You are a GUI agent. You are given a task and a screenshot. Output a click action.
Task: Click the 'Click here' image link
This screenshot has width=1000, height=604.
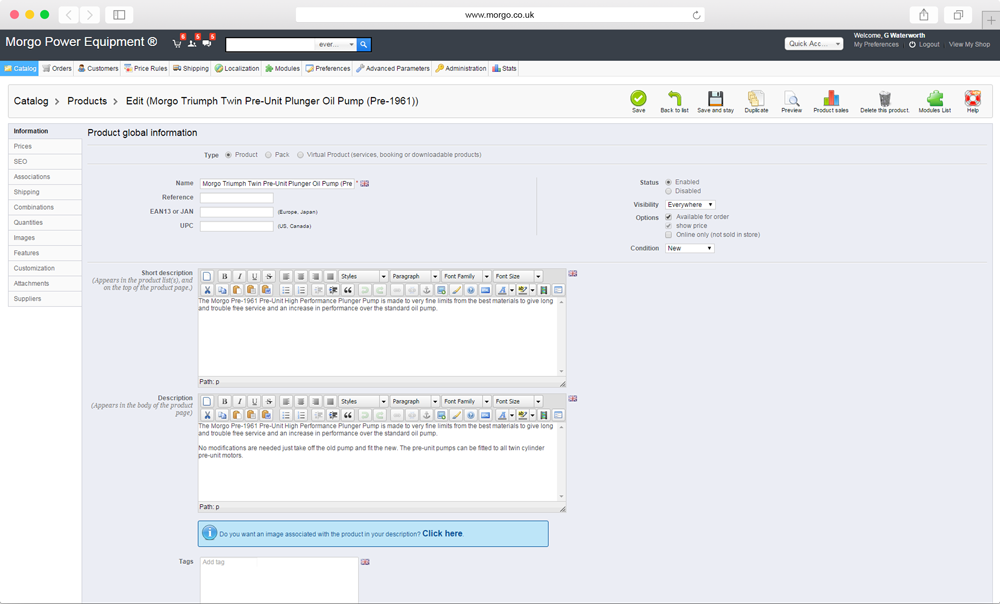tap(442, 533)
